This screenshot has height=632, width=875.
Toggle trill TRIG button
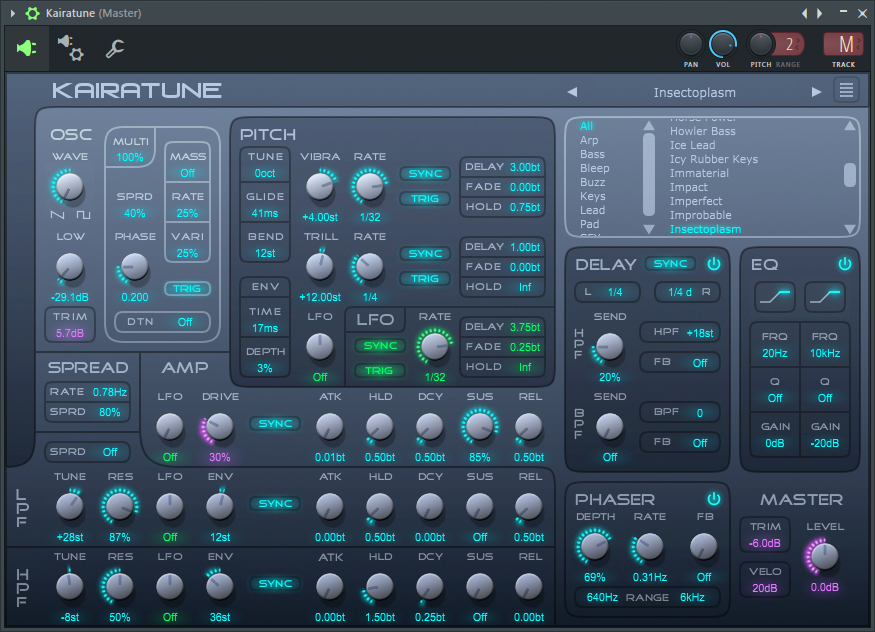click(x=425, y=278)
